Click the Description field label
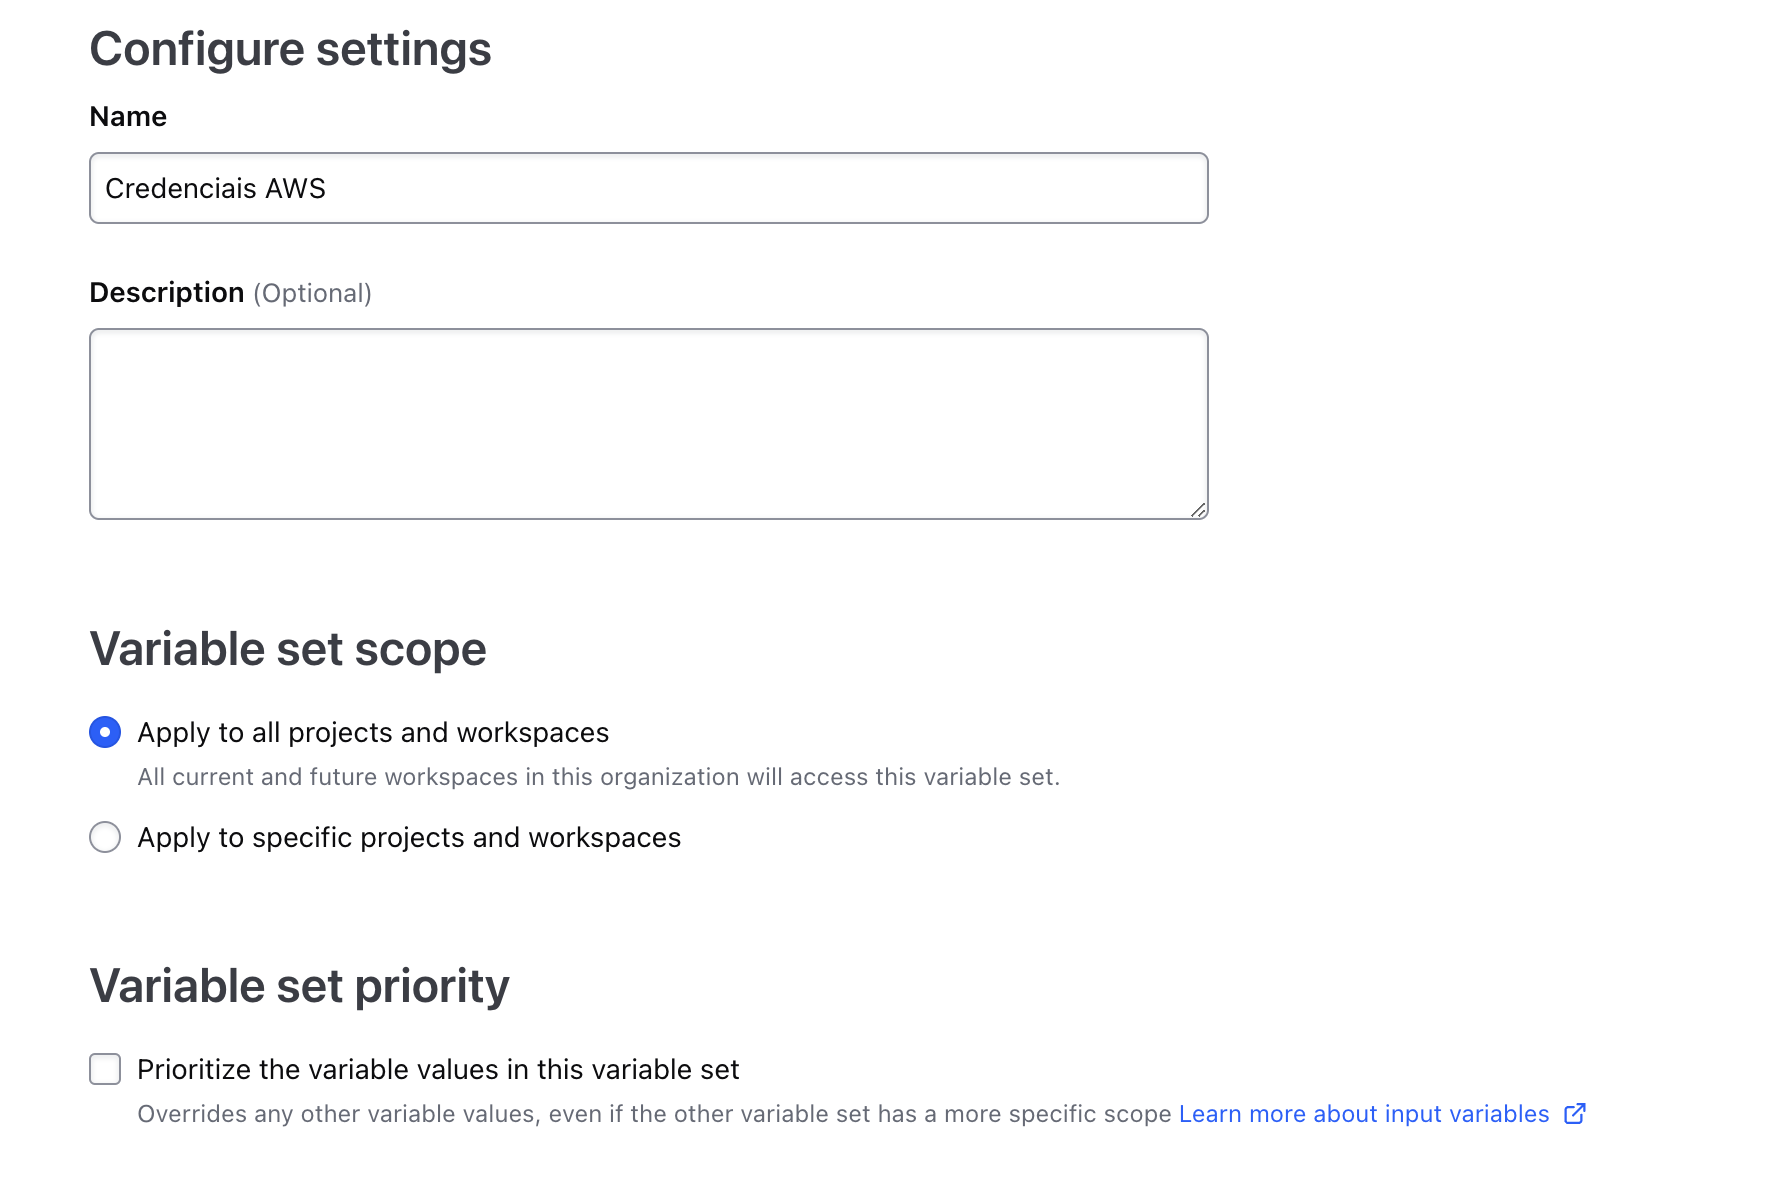The height and width of the screenshot is (1196, 1784). (166, 293)
